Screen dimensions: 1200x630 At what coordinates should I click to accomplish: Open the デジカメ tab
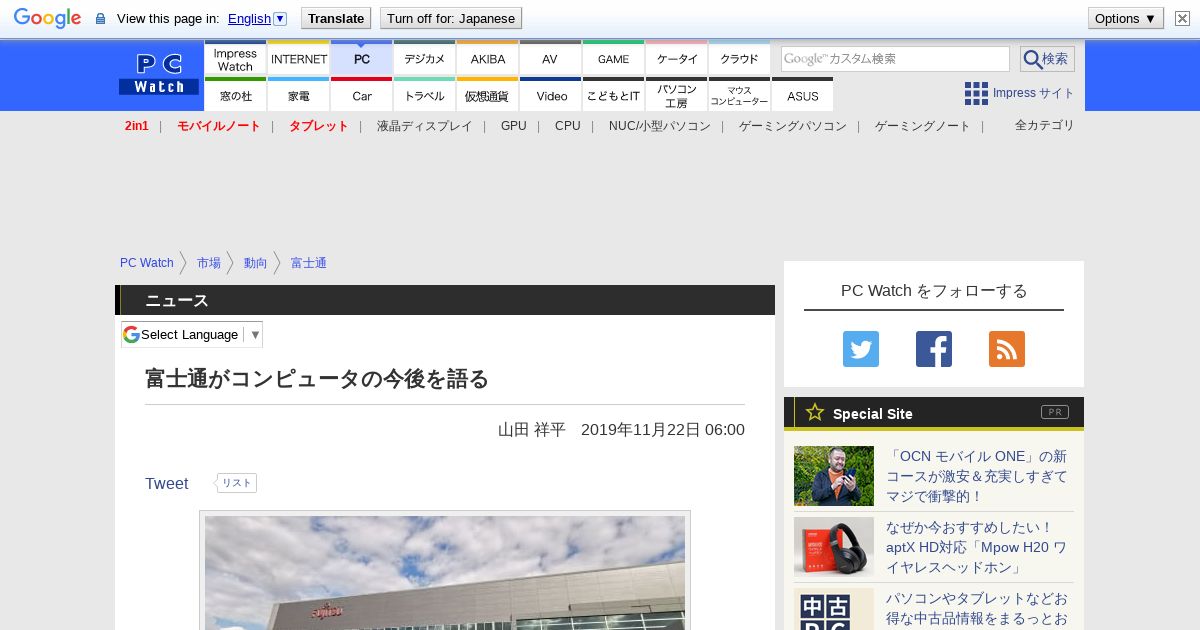pos(425,59)
